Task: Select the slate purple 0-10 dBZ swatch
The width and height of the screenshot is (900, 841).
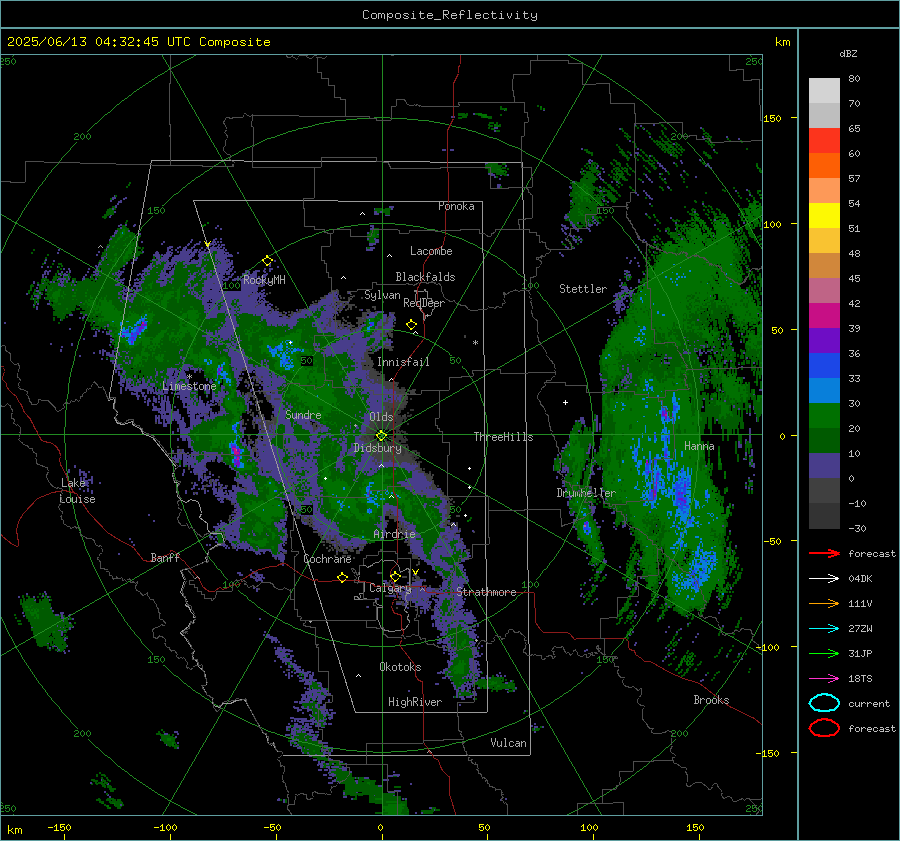Action: 824,465
